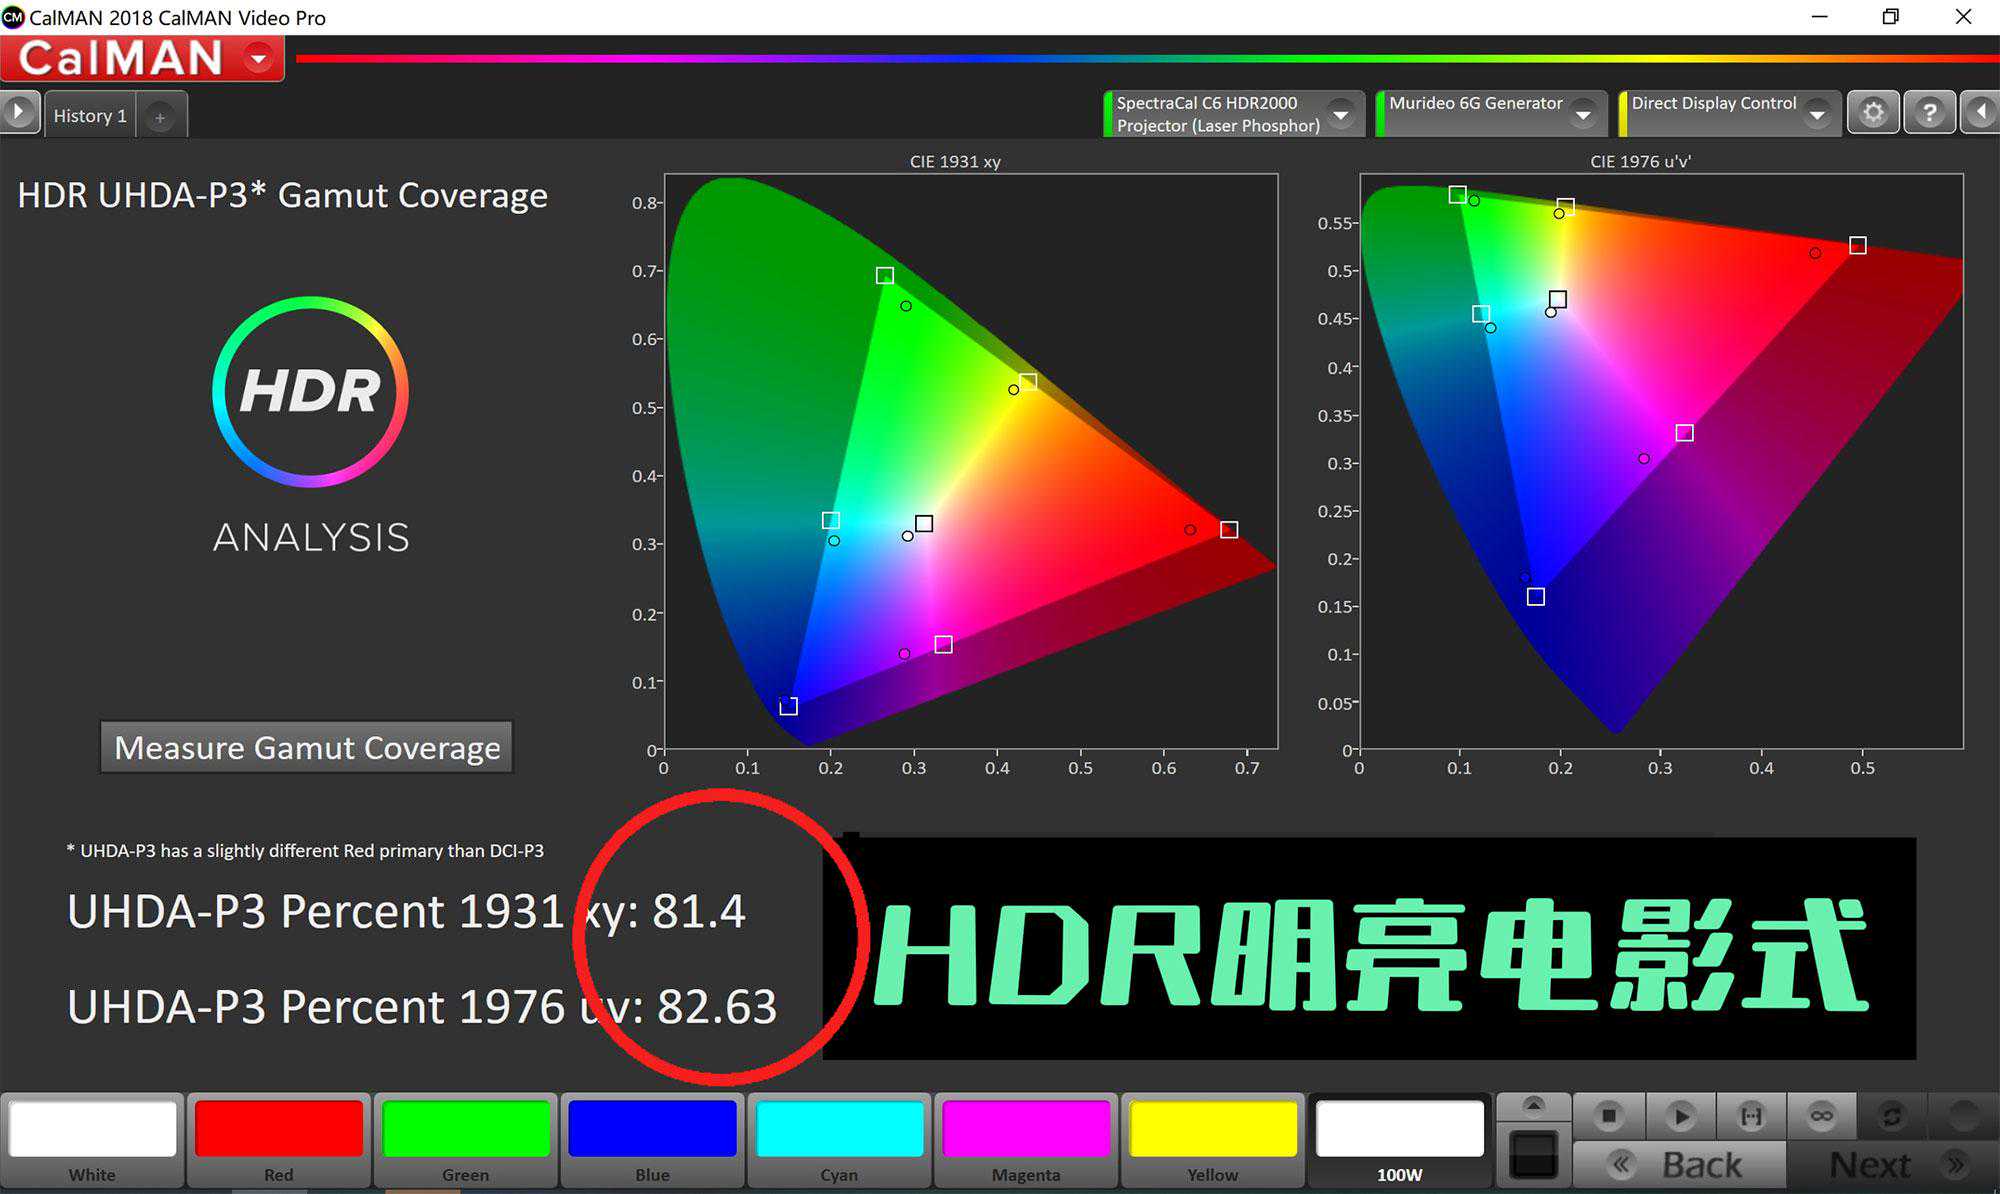Expand the SpectraCal C6 HDR2000 meter dropdown
This screenshot has height=1194, width=2000.
[1341, 114]
